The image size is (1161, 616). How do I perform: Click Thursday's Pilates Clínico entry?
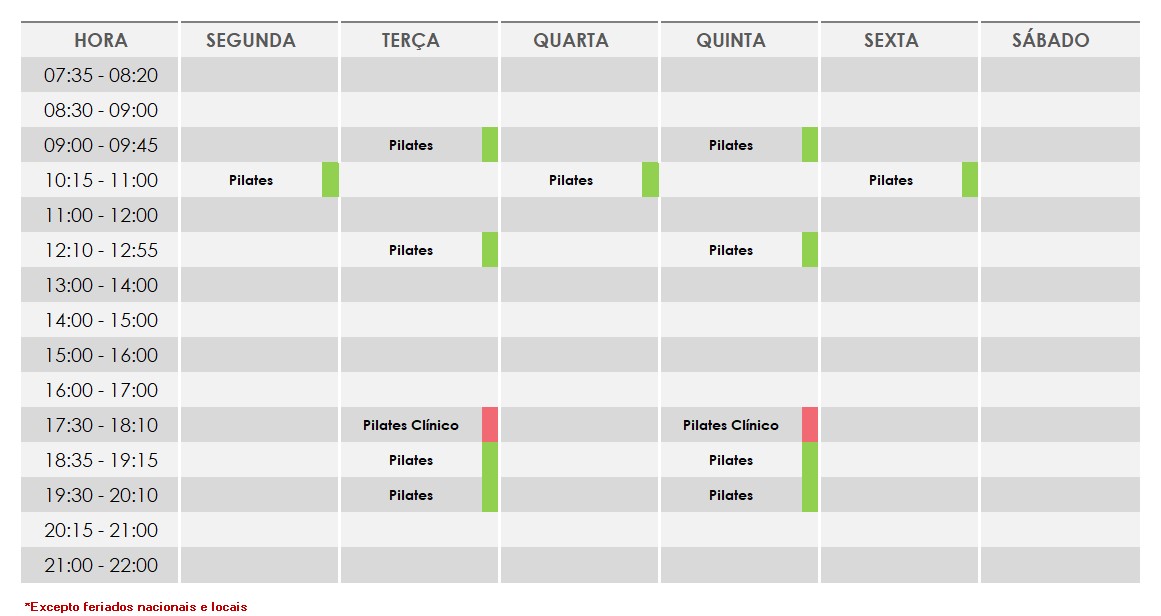731,425
